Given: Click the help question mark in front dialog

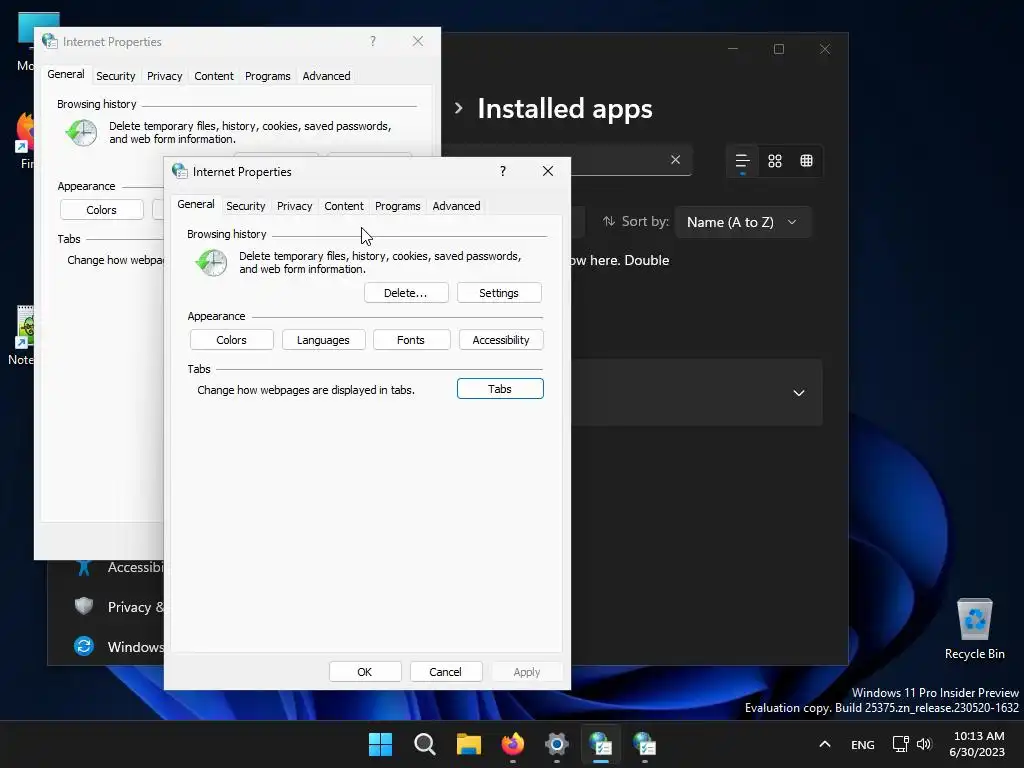Looking at the screenshot, I should [x=502, y=171].
